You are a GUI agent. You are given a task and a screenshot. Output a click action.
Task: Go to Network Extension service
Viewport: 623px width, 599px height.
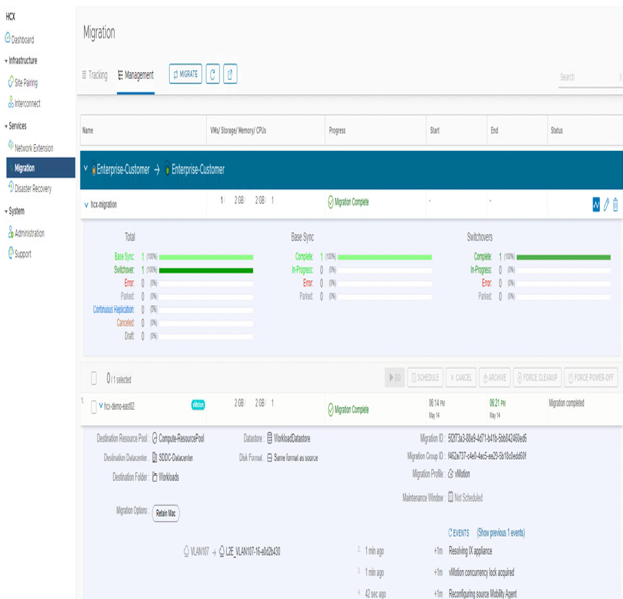click(31, 147)
